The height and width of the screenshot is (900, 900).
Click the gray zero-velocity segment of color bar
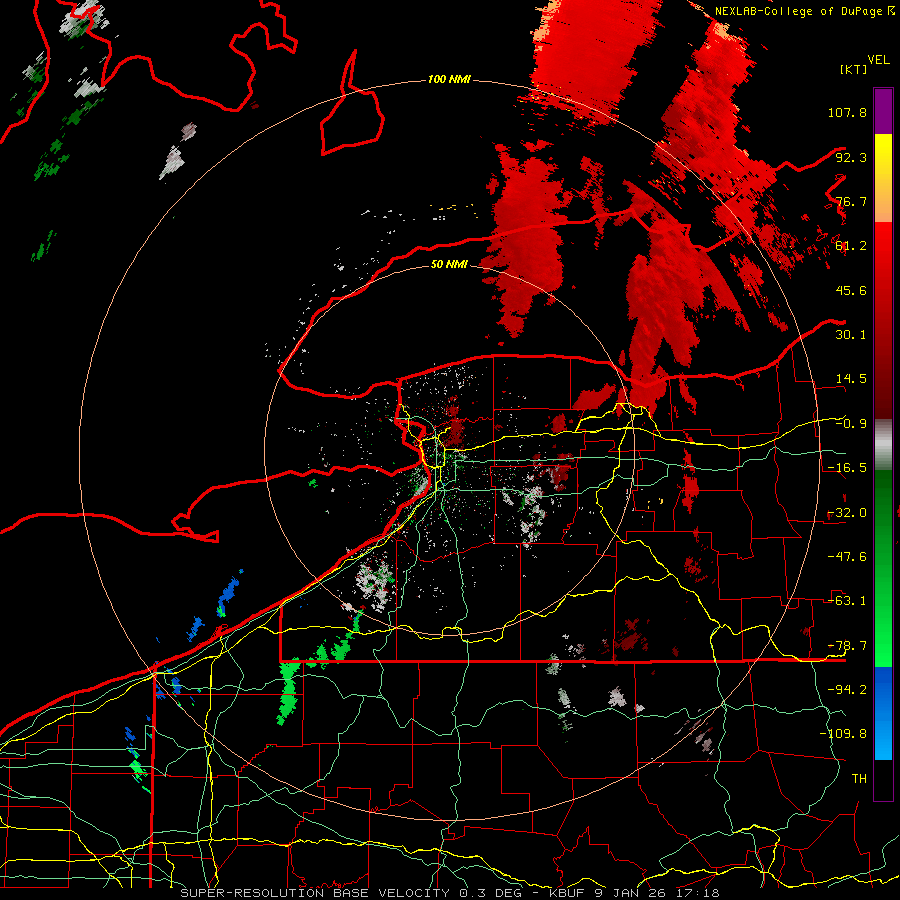point(883,445)
